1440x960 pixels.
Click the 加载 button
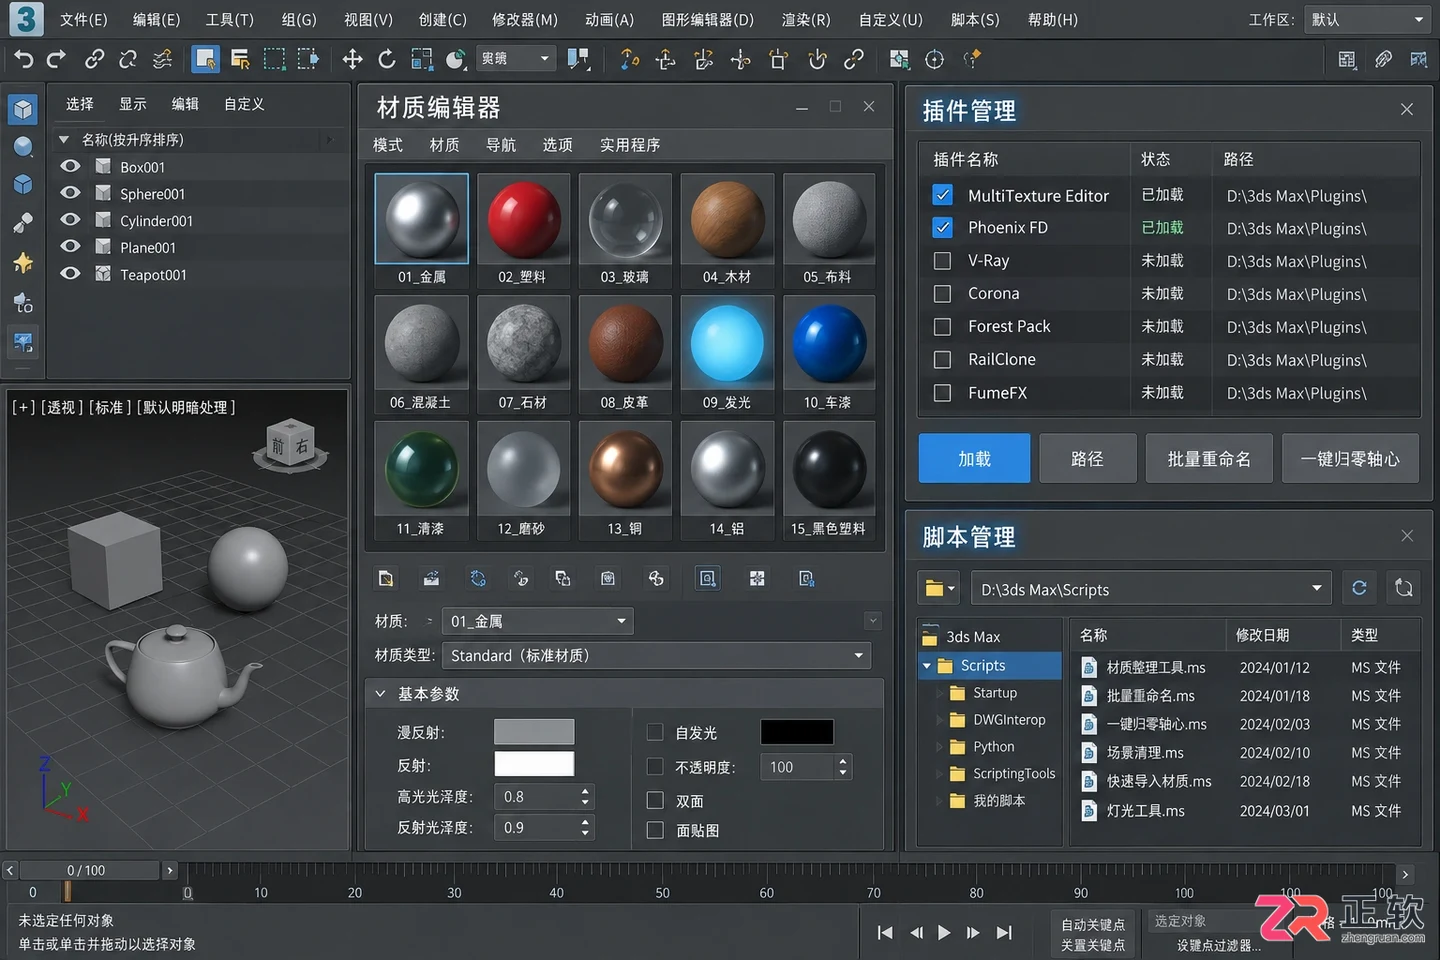click(x=975, y=458)
